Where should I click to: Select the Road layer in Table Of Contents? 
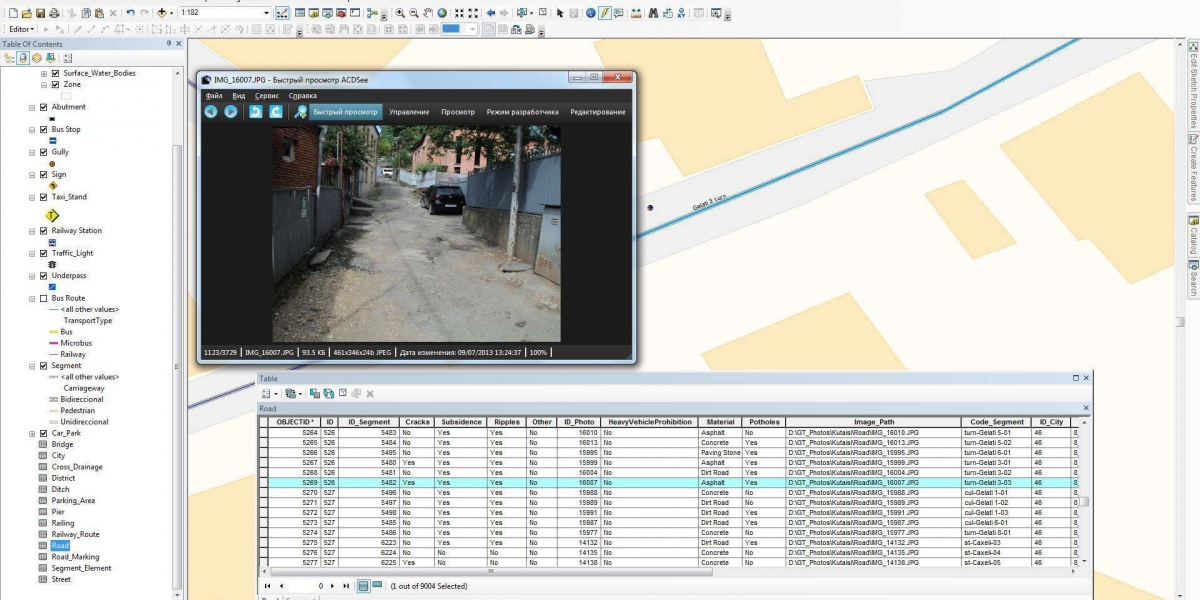click(x=60, y=546)
